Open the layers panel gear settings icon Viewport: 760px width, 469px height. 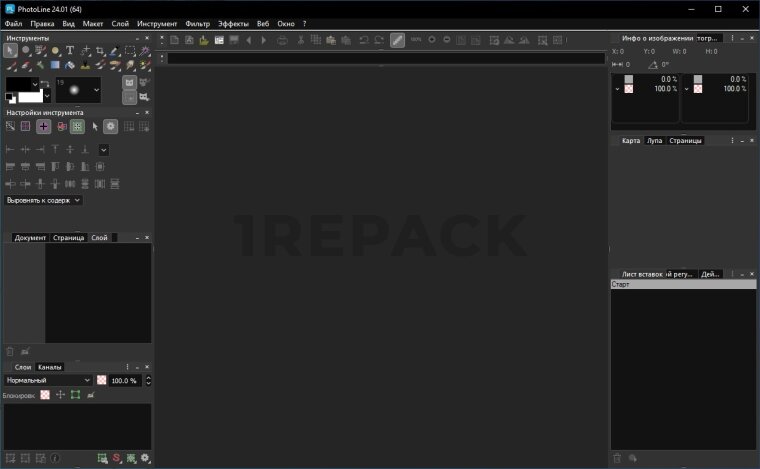coord(145,458)
